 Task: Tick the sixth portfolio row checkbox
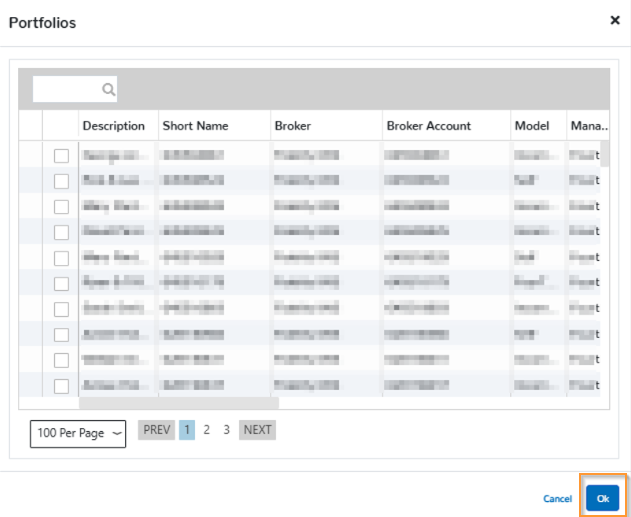point(61,284)
